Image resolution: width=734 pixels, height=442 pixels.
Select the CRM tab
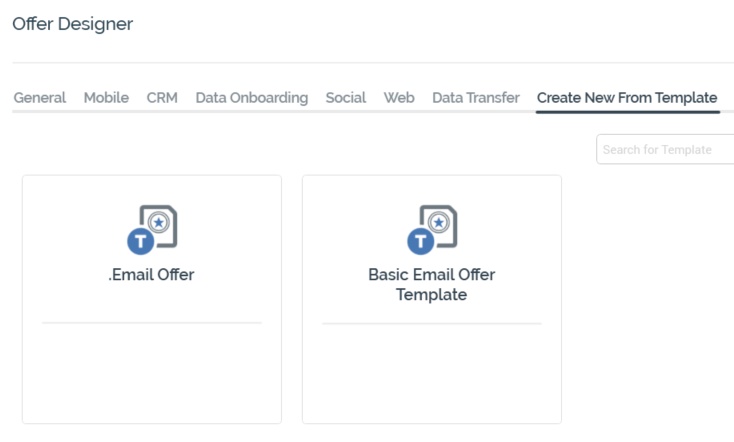[162, 98]
